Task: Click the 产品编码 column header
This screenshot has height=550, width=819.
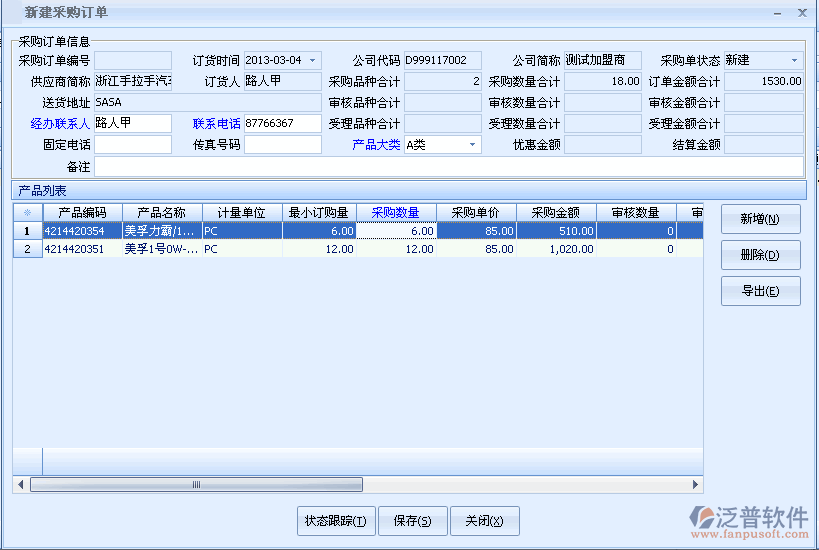Action: tap(82, 212)
